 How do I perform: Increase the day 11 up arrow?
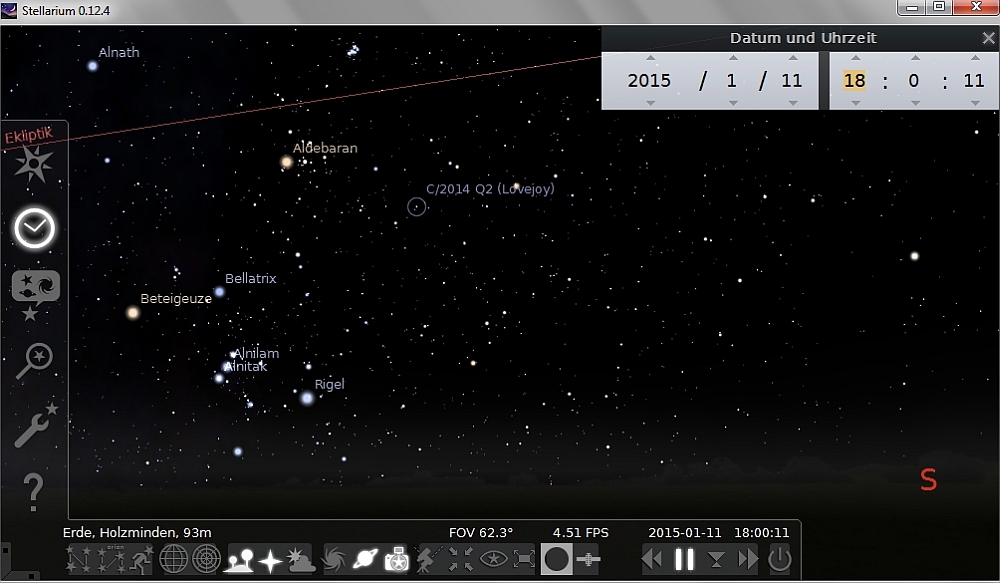pyautogui.click(x=793, y=58)
